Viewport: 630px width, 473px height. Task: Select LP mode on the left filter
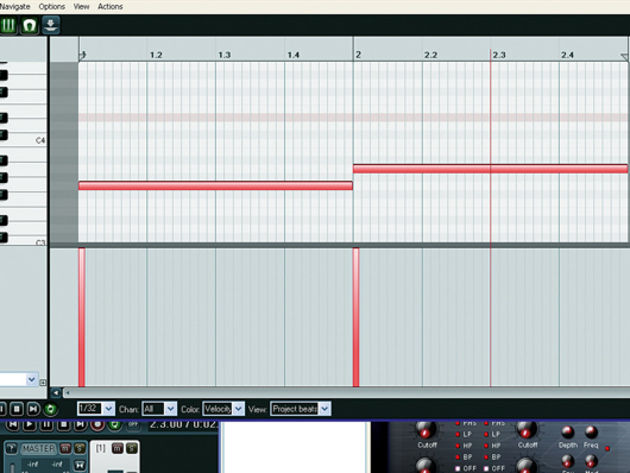click(x=458, y=434)
